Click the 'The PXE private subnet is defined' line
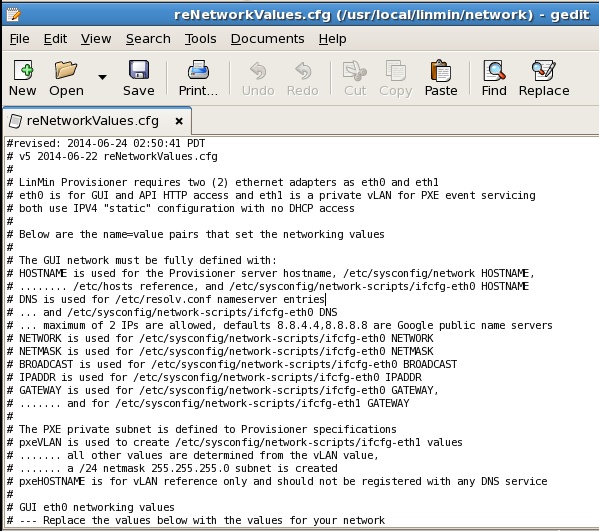 coord(202,429)
